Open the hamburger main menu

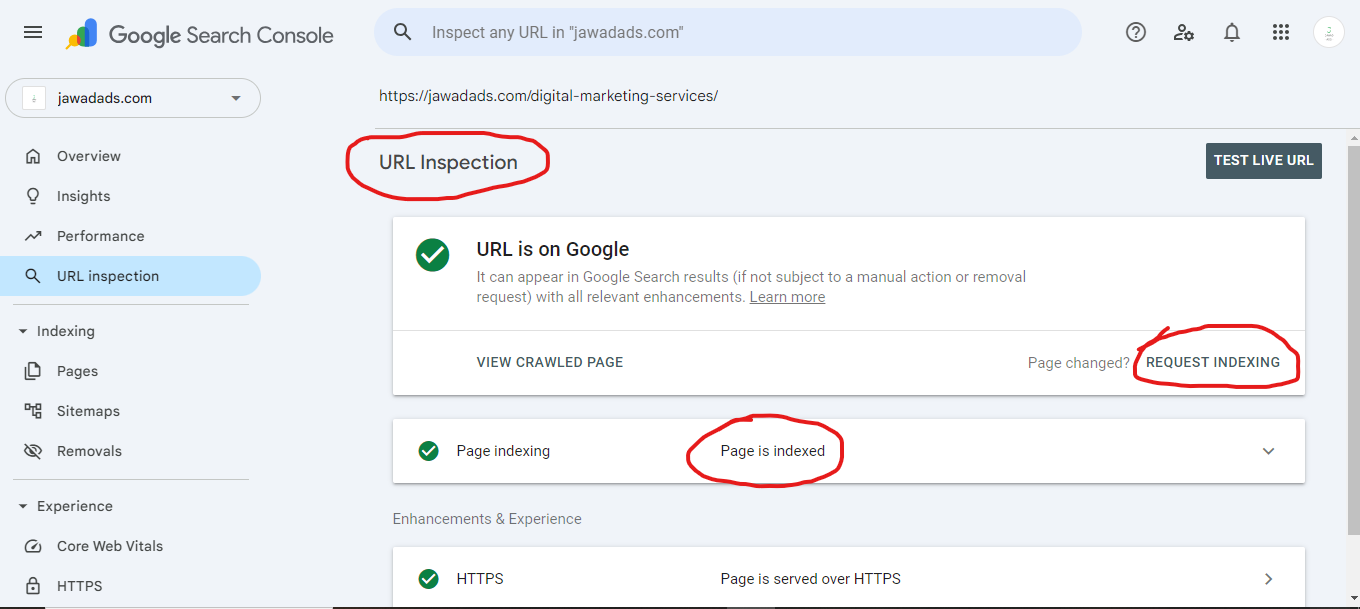pyautogui.click(x=33, y=32)
